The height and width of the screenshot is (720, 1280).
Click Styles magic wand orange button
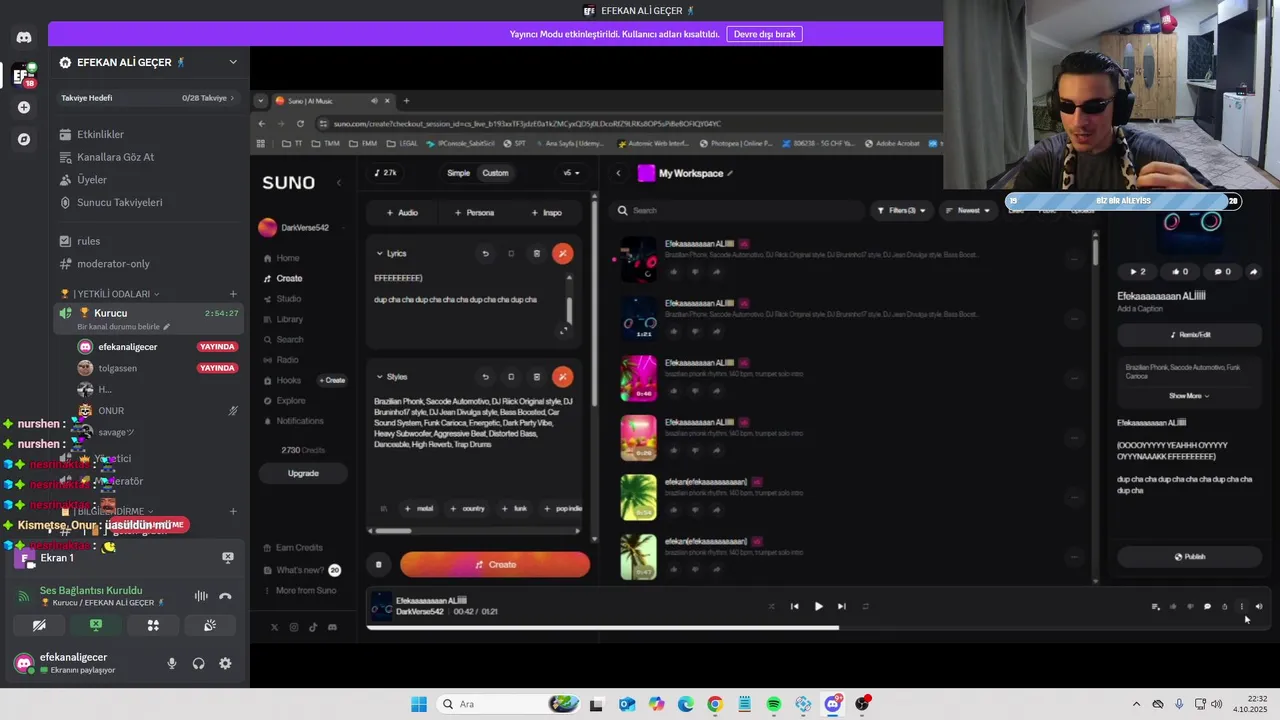tap(563, 377)
